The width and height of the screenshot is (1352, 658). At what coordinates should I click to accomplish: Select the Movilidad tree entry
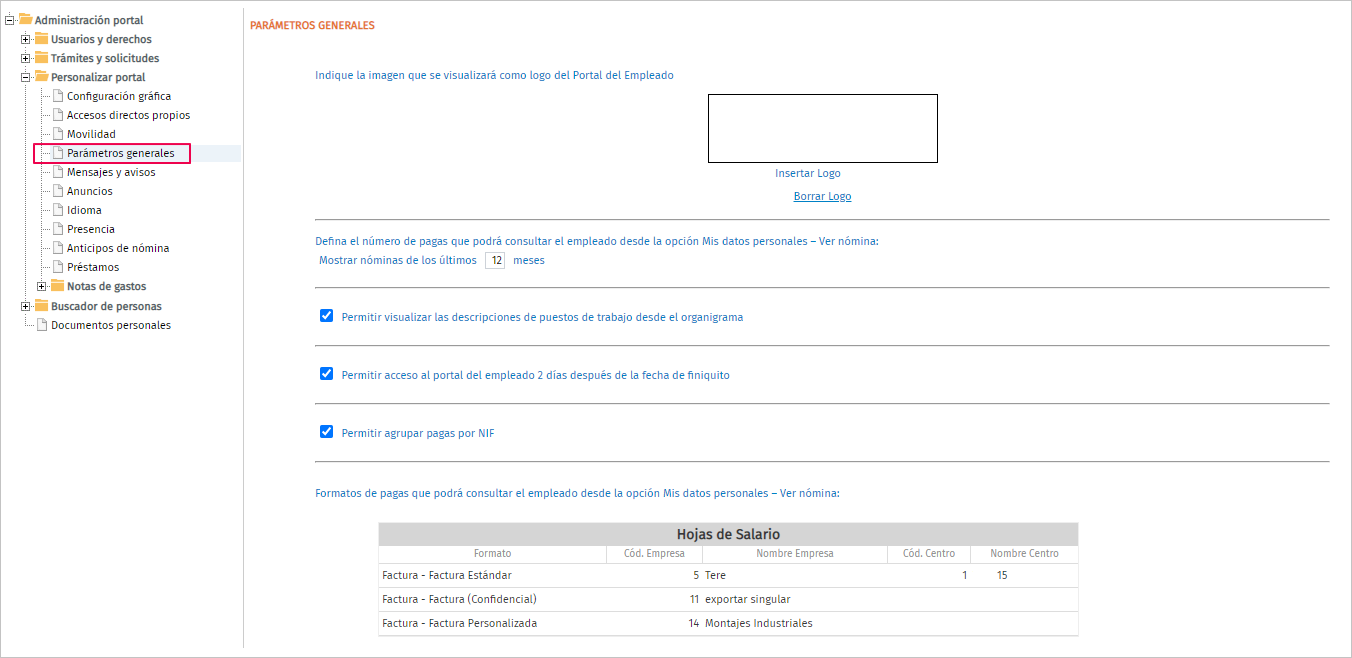91,134
